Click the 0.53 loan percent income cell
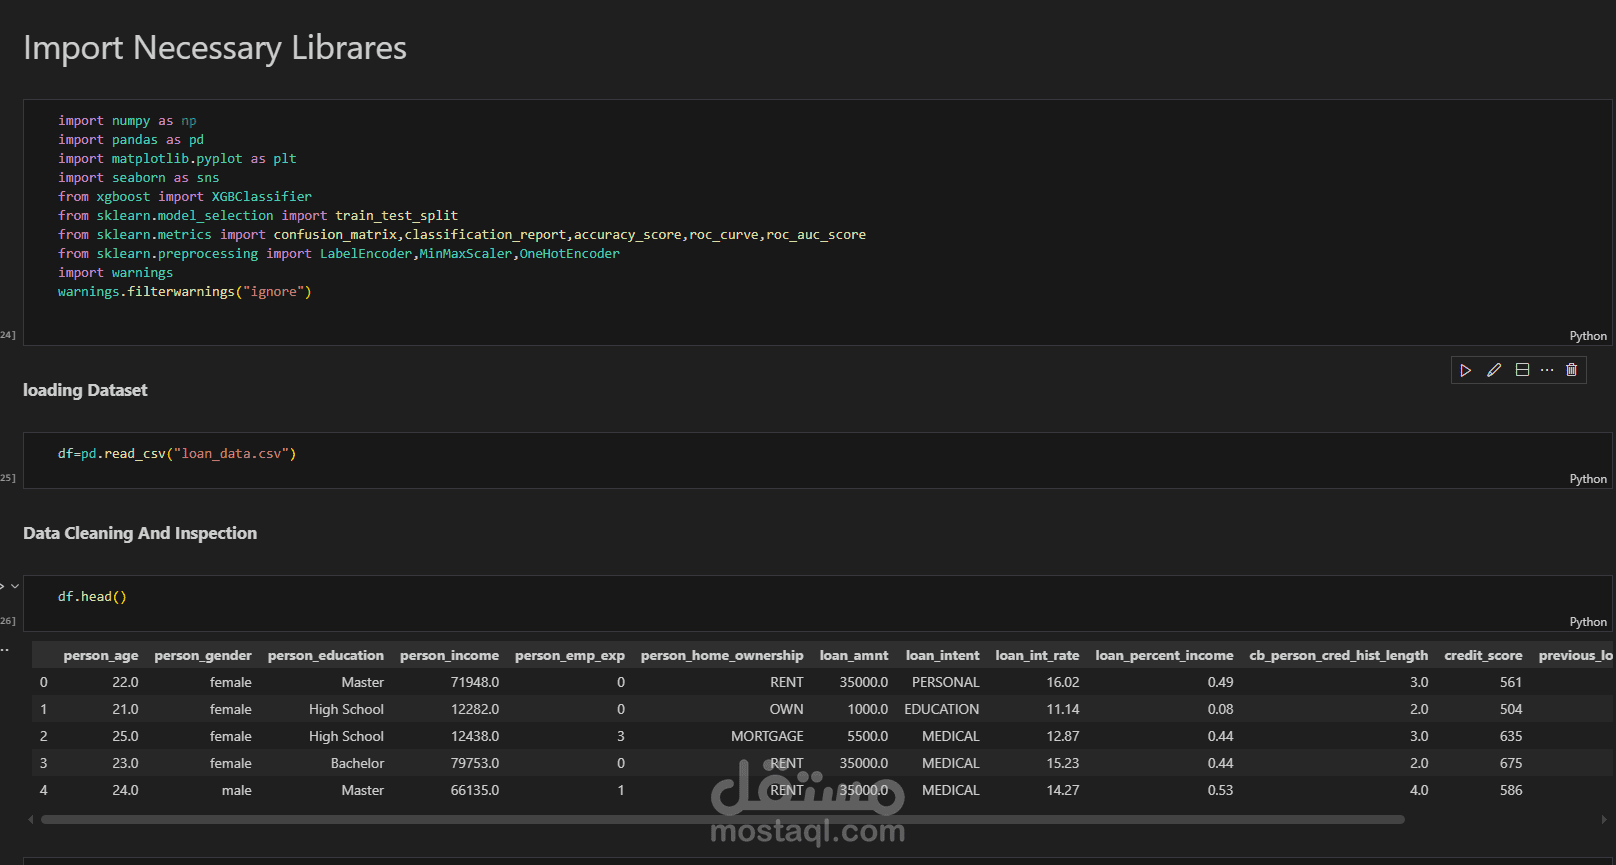 1221,790
